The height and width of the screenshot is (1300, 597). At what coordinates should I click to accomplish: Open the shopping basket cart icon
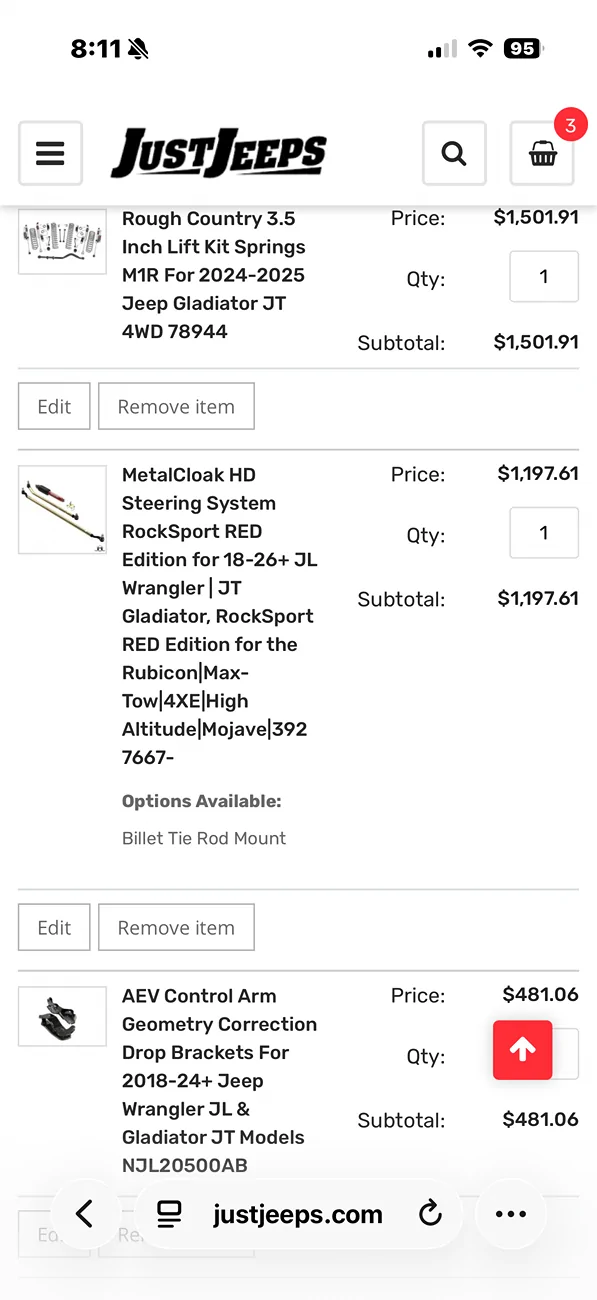[x=542, y=153]
